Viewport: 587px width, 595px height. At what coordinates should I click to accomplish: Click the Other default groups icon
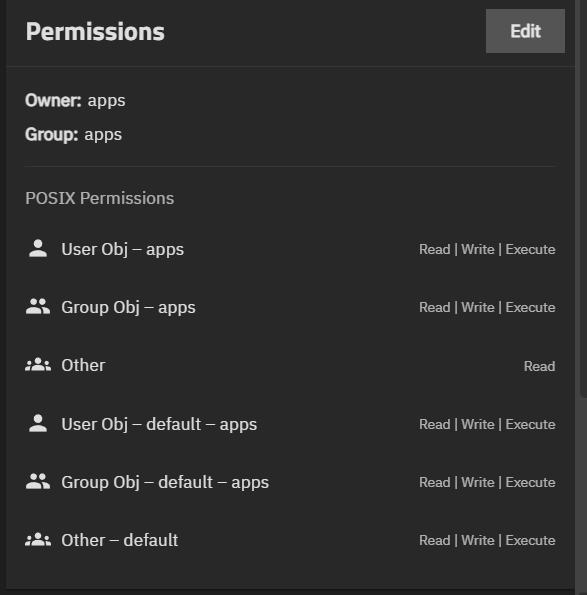coord(38,540)
